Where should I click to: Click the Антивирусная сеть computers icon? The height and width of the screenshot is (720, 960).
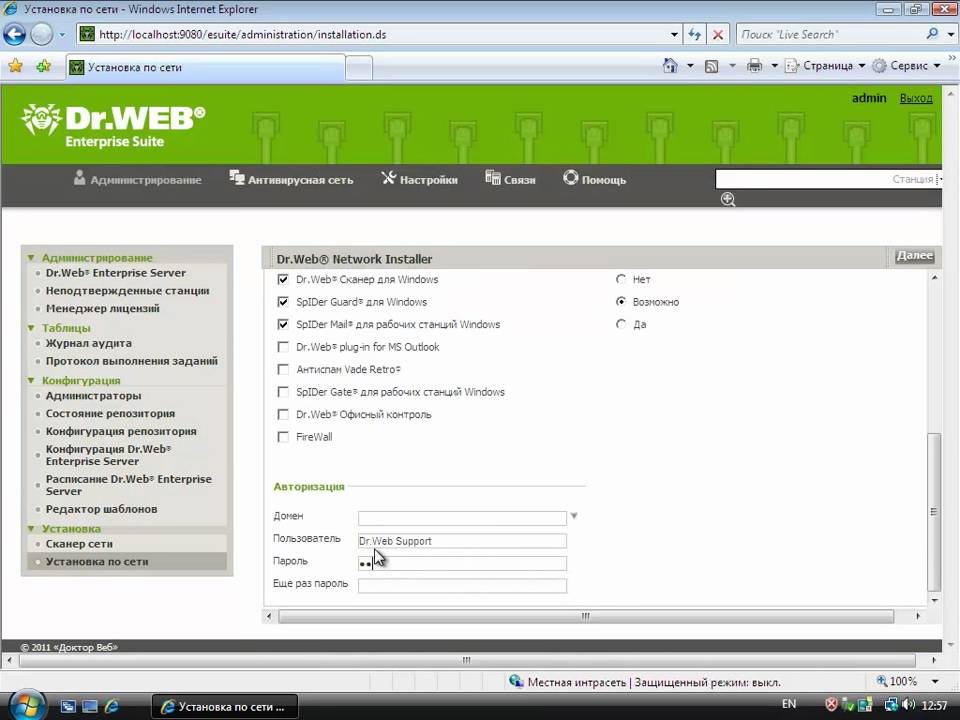click(x=236, y=178)
